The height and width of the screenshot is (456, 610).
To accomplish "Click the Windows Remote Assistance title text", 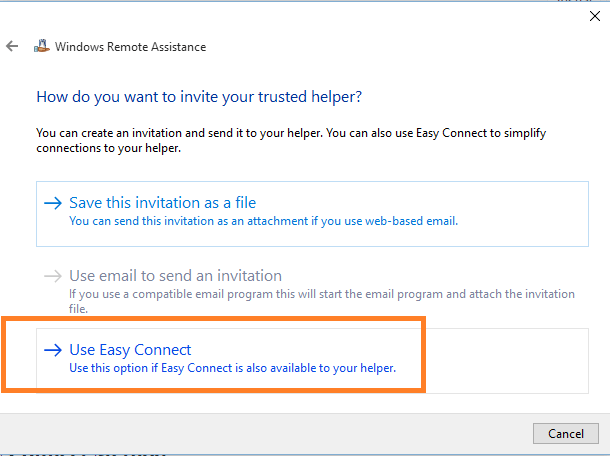I will pyautogui.click(x=130, y=47).
